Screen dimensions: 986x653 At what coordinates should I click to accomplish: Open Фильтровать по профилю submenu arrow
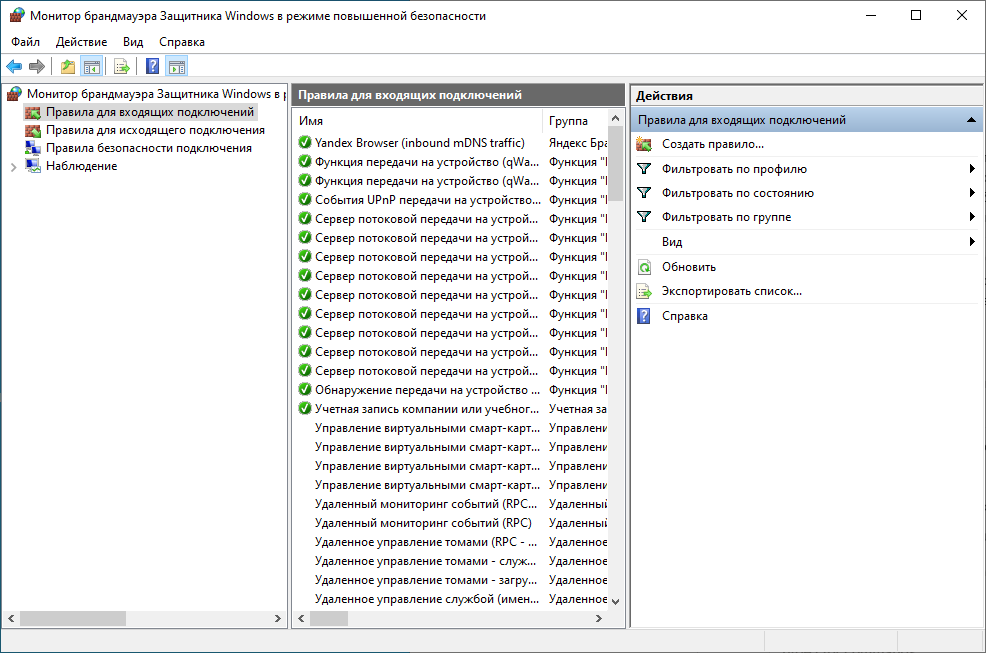972,169
